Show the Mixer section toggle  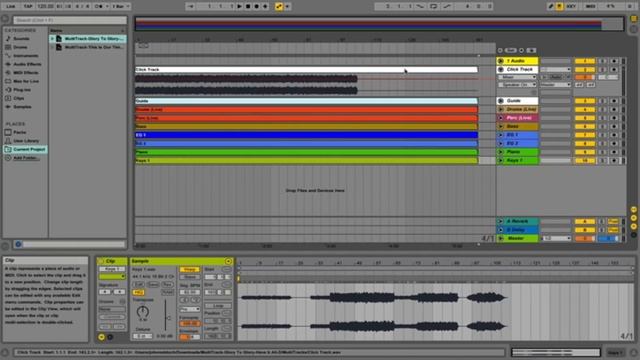pyautogui.click(x=634, y=227)
